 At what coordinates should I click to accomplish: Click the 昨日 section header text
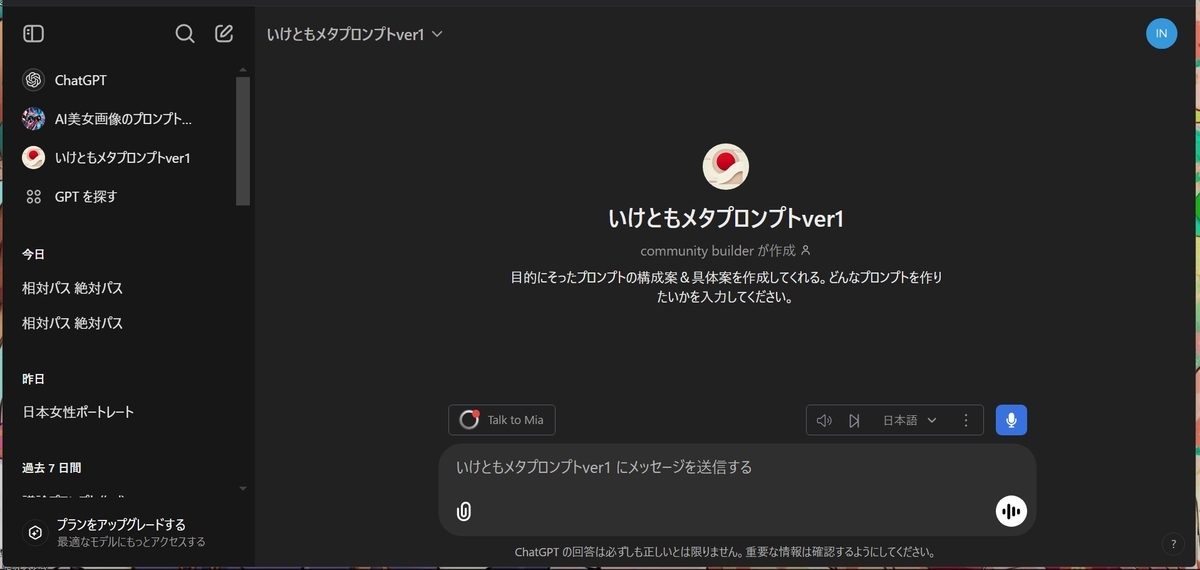34,379
